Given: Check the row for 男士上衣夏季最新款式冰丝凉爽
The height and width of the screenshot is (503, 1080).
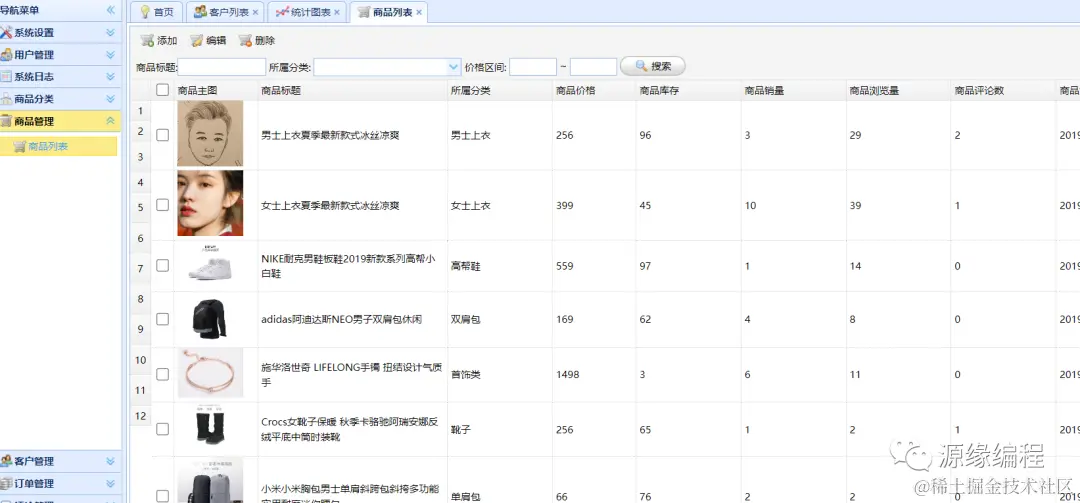Looking at the screenshot, I should 163,135.
